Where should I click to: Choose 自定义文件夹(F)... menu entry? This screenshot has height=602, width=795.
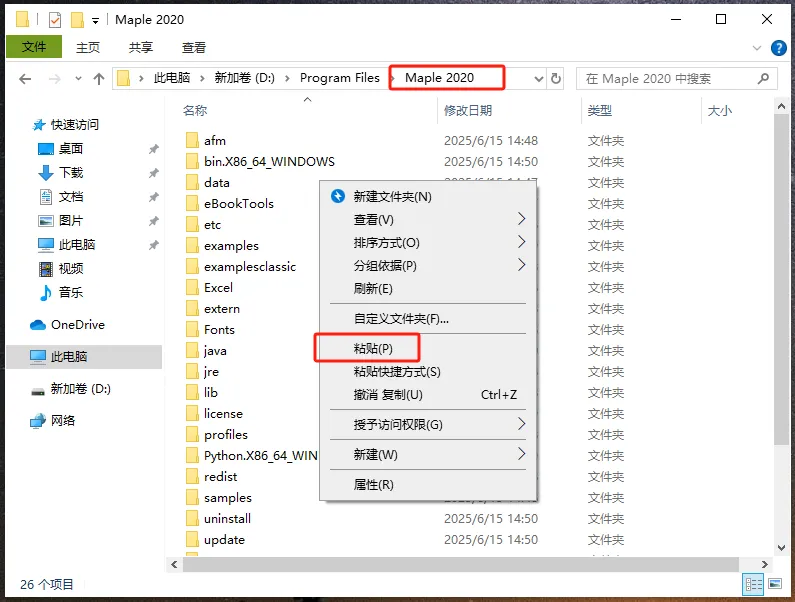(428, 318)
